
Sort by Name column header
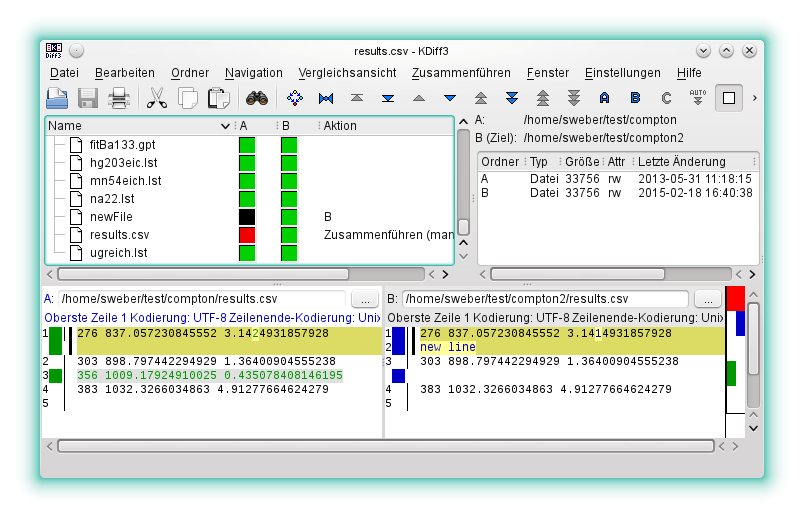tap(138, 126)
